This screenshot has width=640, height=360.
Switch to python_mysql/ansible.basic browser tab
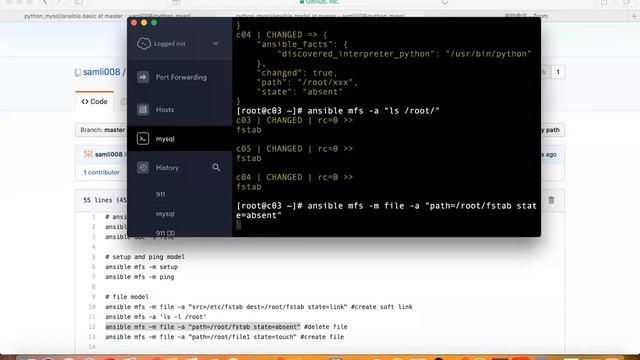point(107,16)
